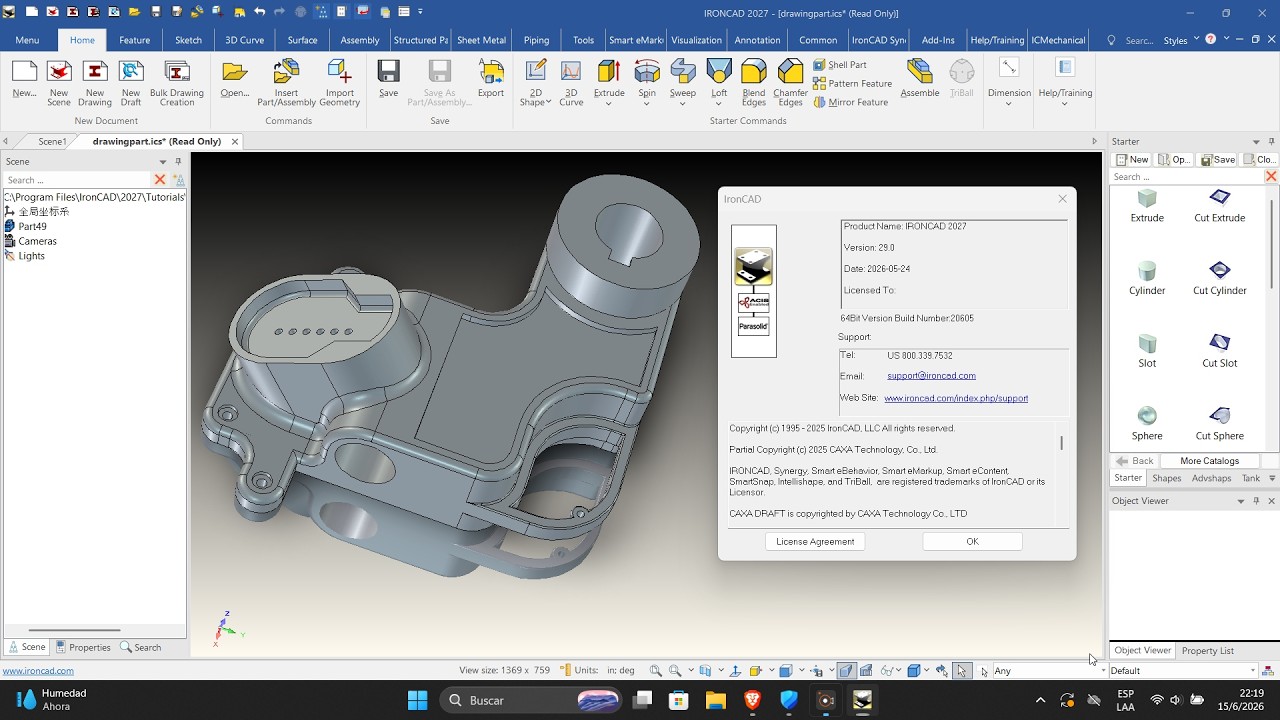Click the New Drawing icon

pos(95,72)
